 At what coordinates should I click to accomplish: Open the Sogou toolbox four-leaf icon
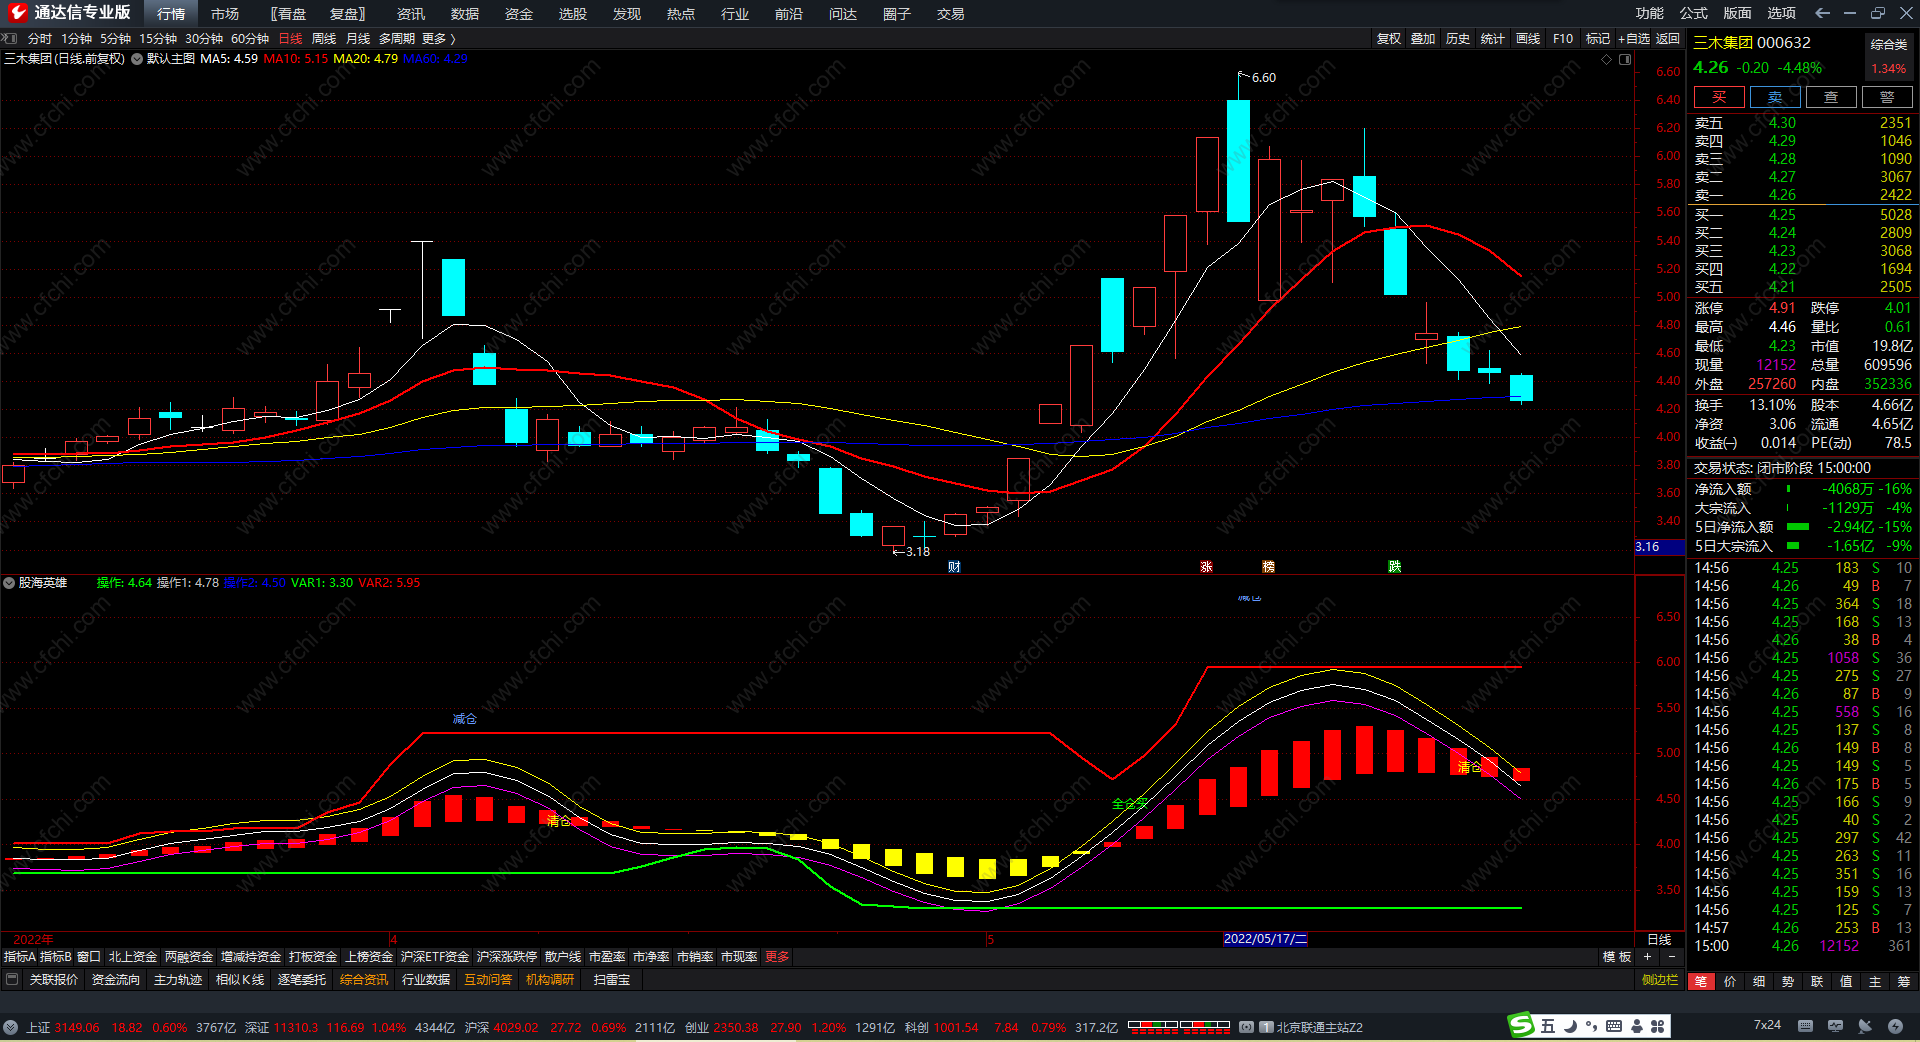click(x=1658, y=1026)
